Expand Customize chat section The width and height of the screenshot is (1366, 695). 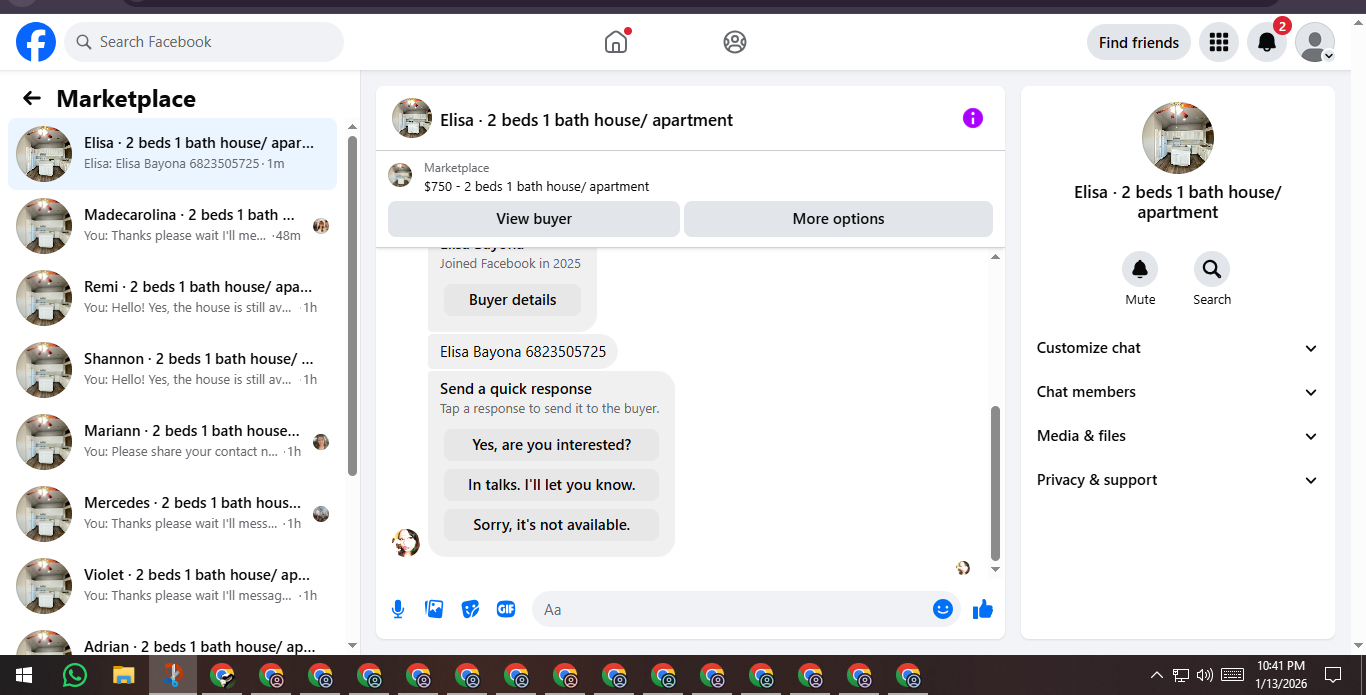[x=1177, y=348]
